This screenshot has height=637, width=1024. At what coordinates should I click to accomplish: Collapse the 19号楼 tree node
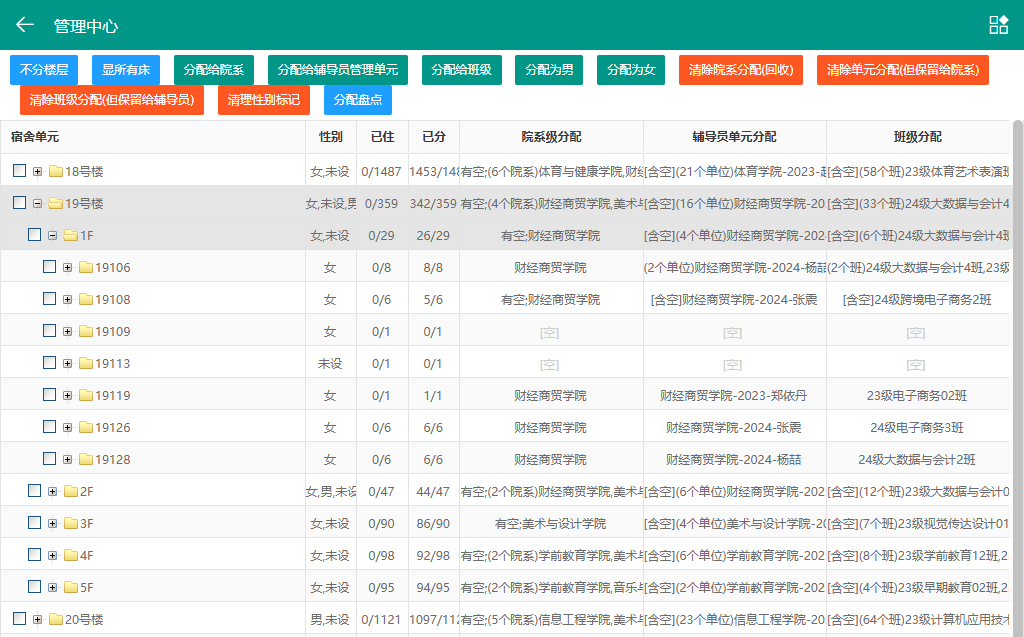(x=38, y=204)
